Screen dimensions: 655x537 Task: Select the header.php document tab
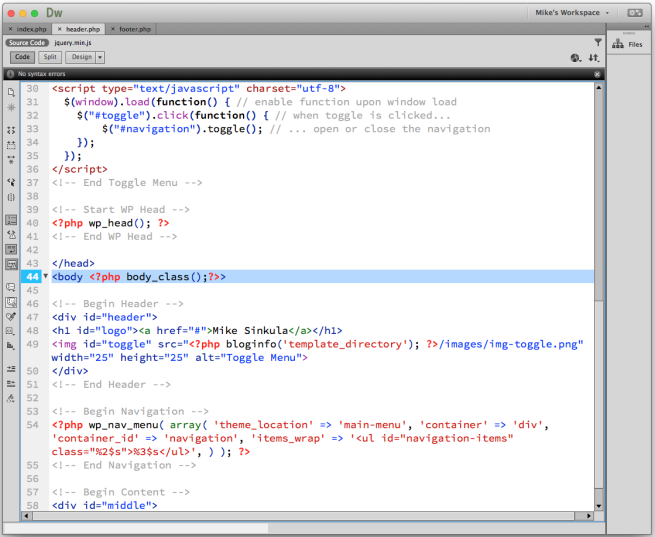point(83,29)
